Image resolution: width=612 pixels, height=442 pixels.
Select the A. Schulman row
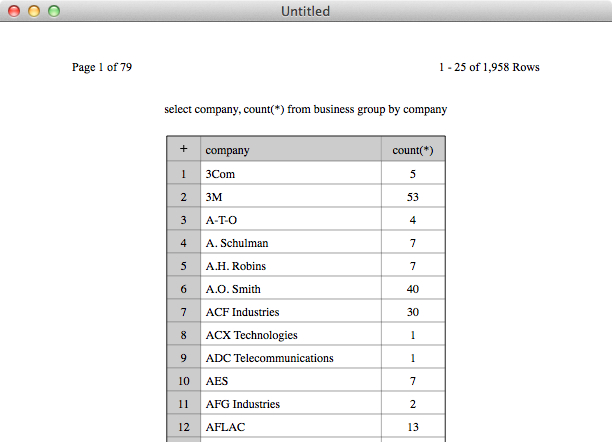click(x=290, y=243)
